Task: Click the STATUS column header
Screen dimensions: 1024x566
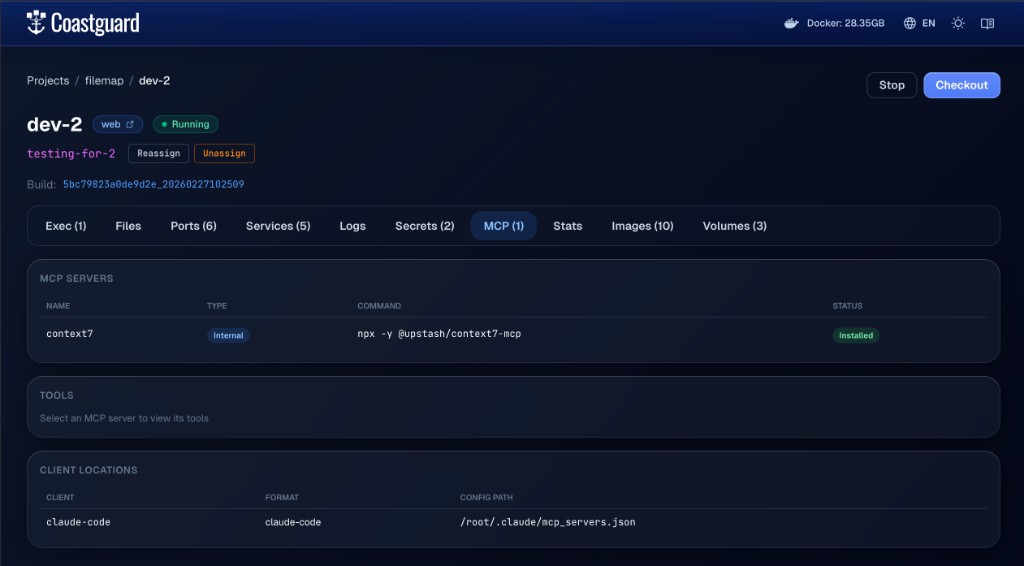Action: (847, 306)
